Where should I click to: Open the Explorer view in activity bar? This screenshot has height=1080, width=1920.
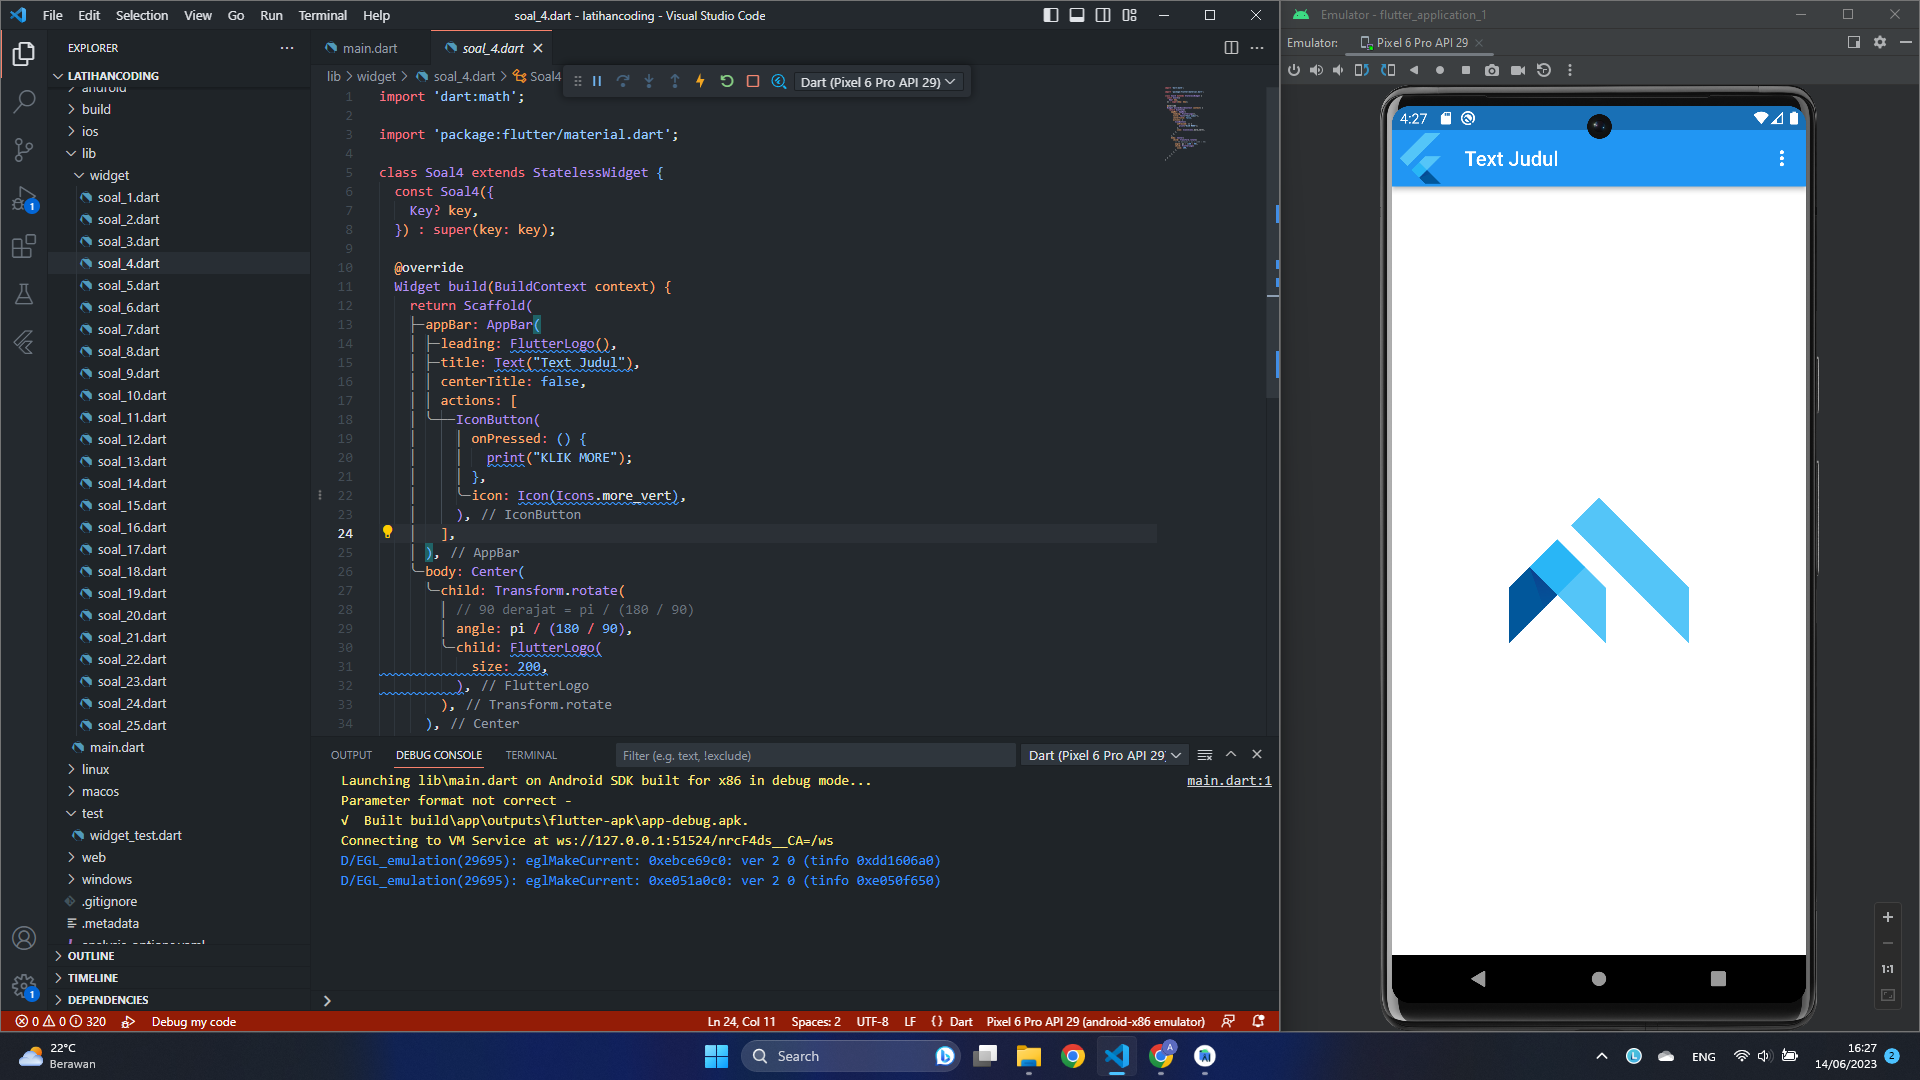[24, 53]
